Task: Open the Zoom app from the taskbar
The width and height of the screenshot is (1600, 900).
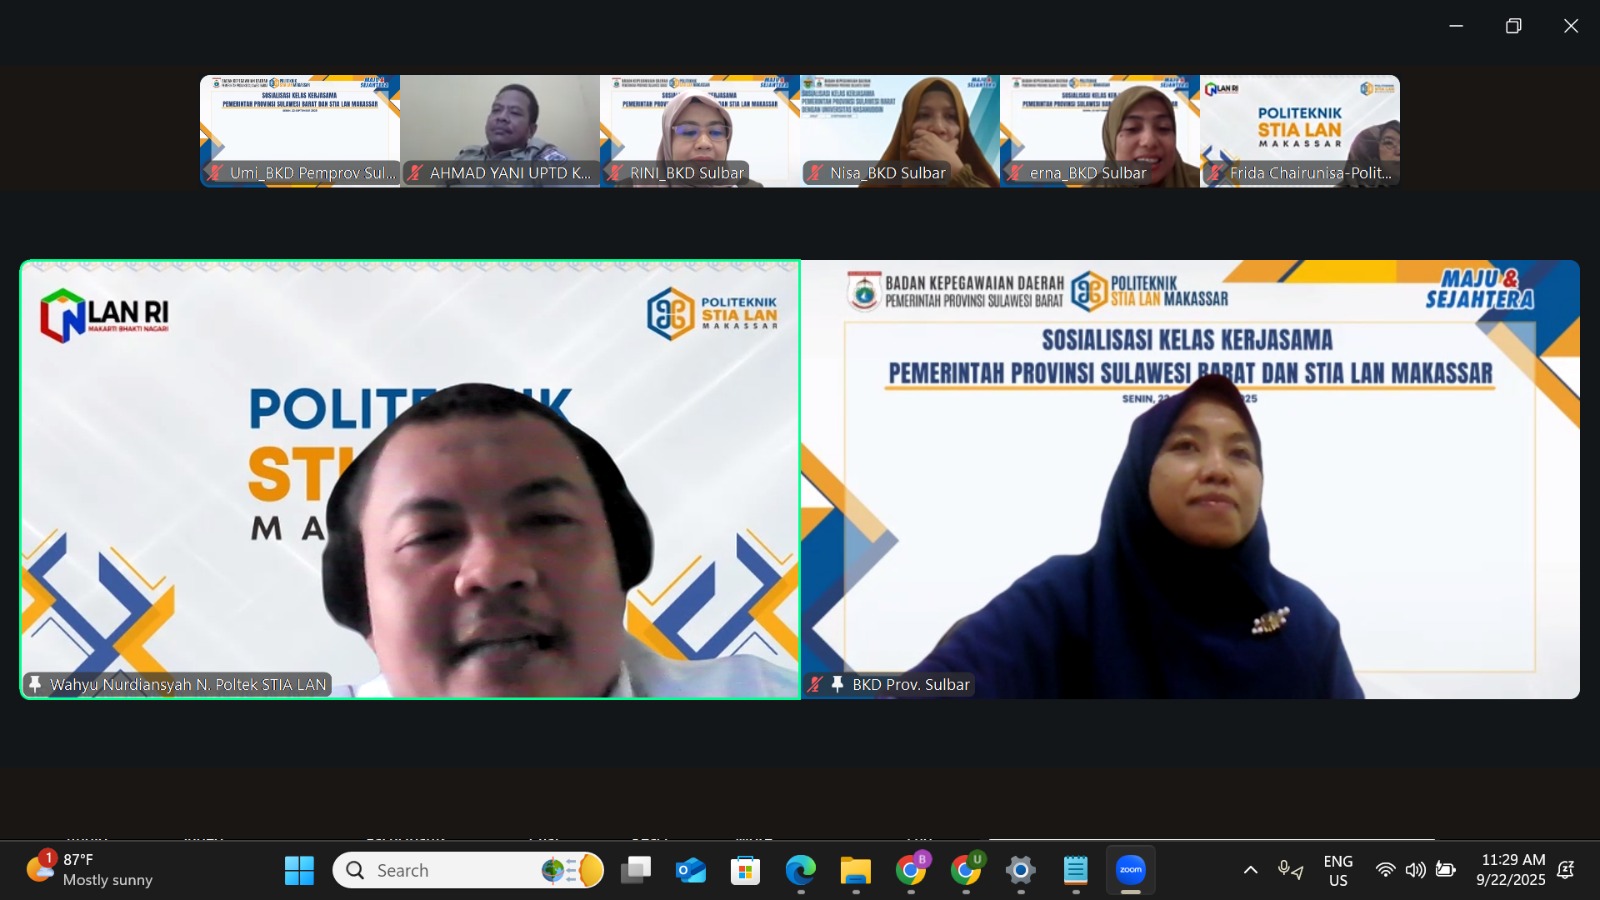Action: [x=1129, y=869]
